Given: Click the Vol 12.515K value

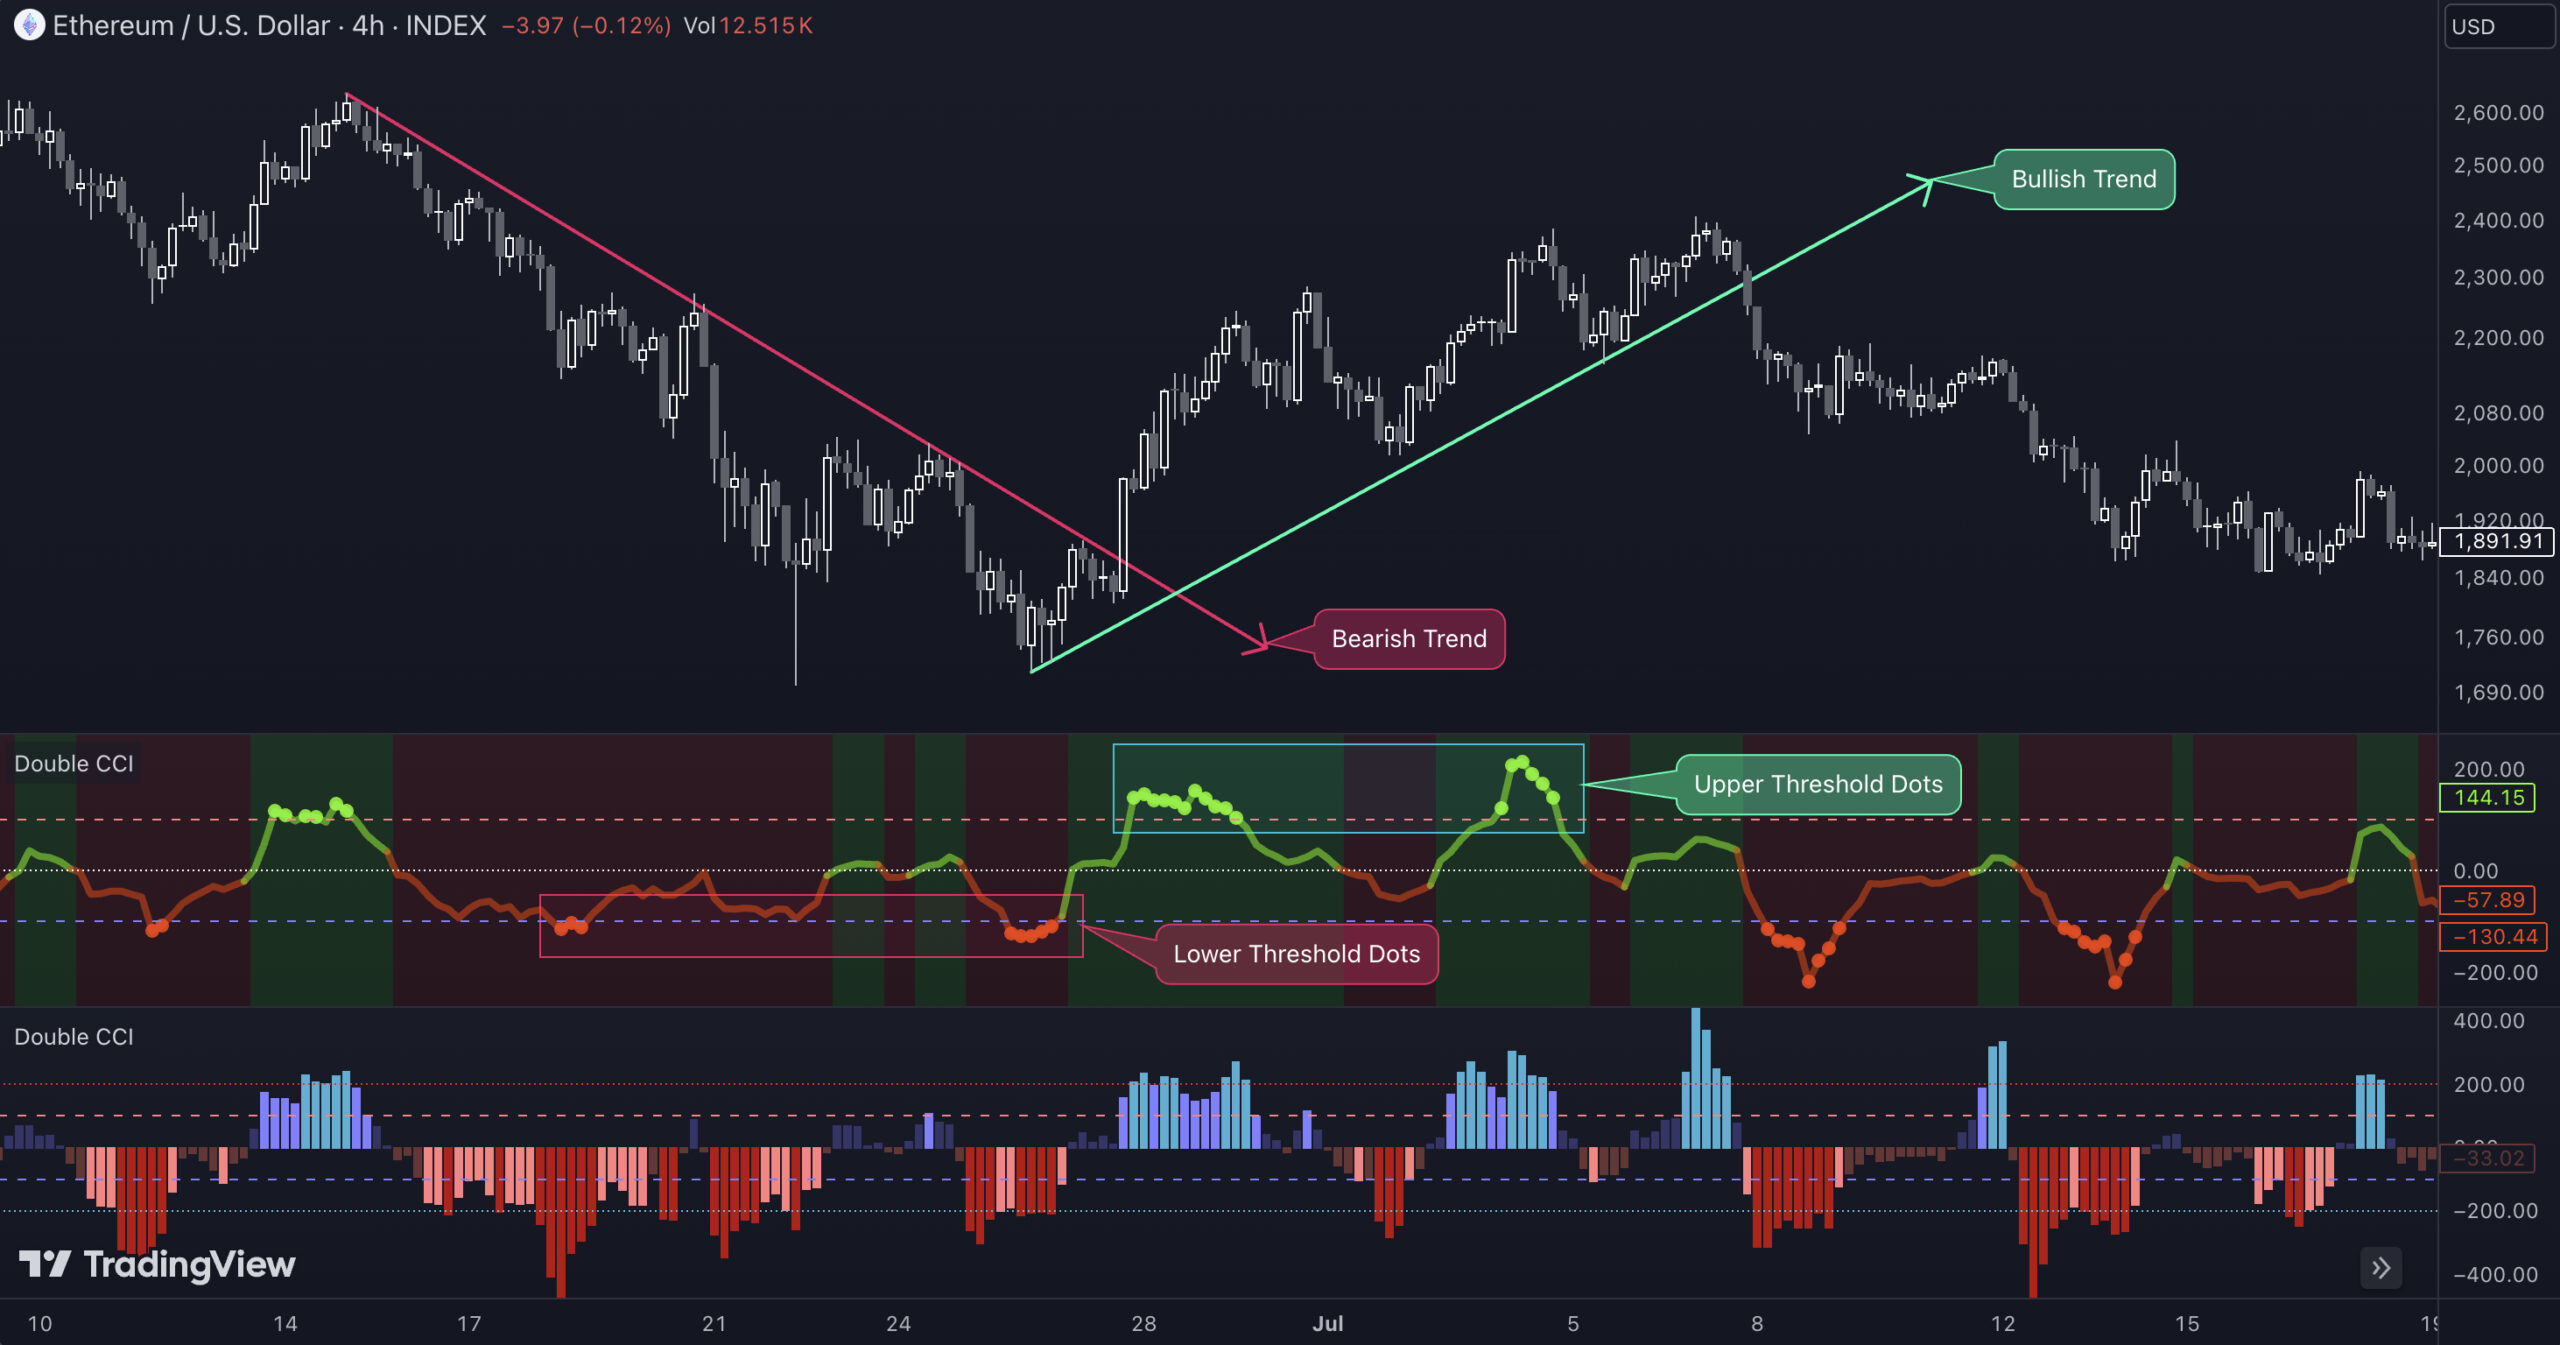Looking at the screenshot, I should click(748, 26).
